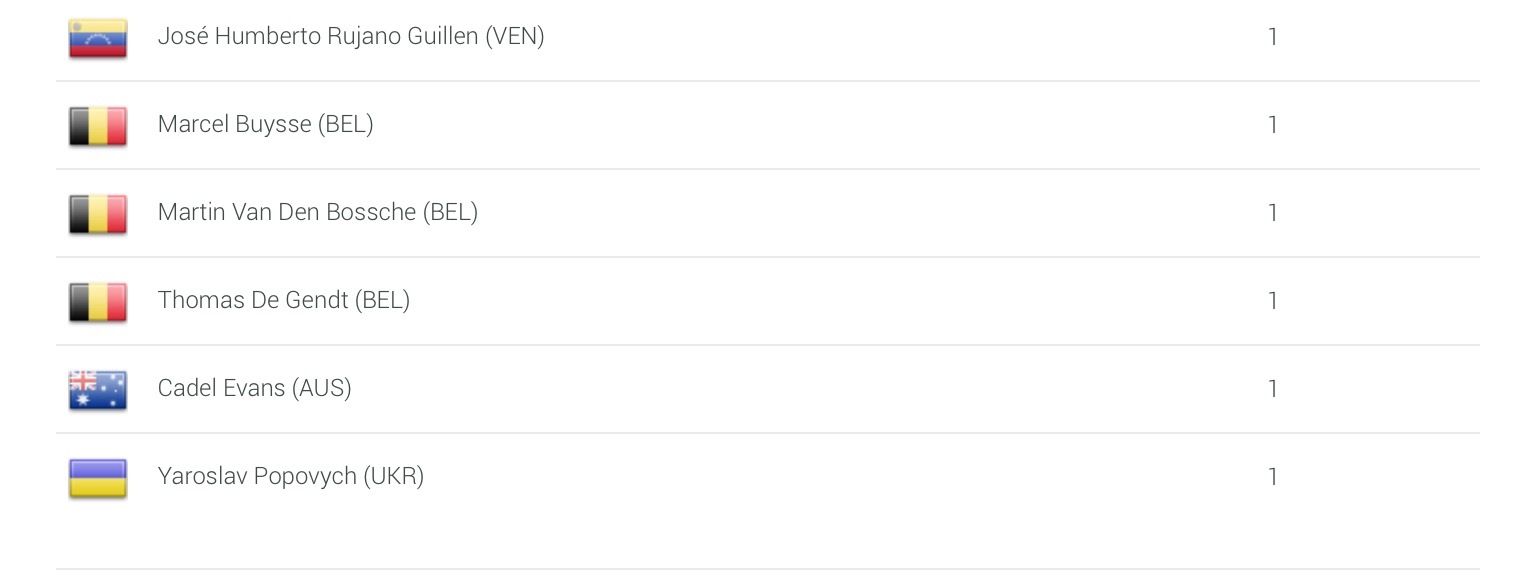This screenshot has height=587, width=1536.
Task: Click the Belgian flag beside Martin Van Den Bossche
Action: coord(98,214)
